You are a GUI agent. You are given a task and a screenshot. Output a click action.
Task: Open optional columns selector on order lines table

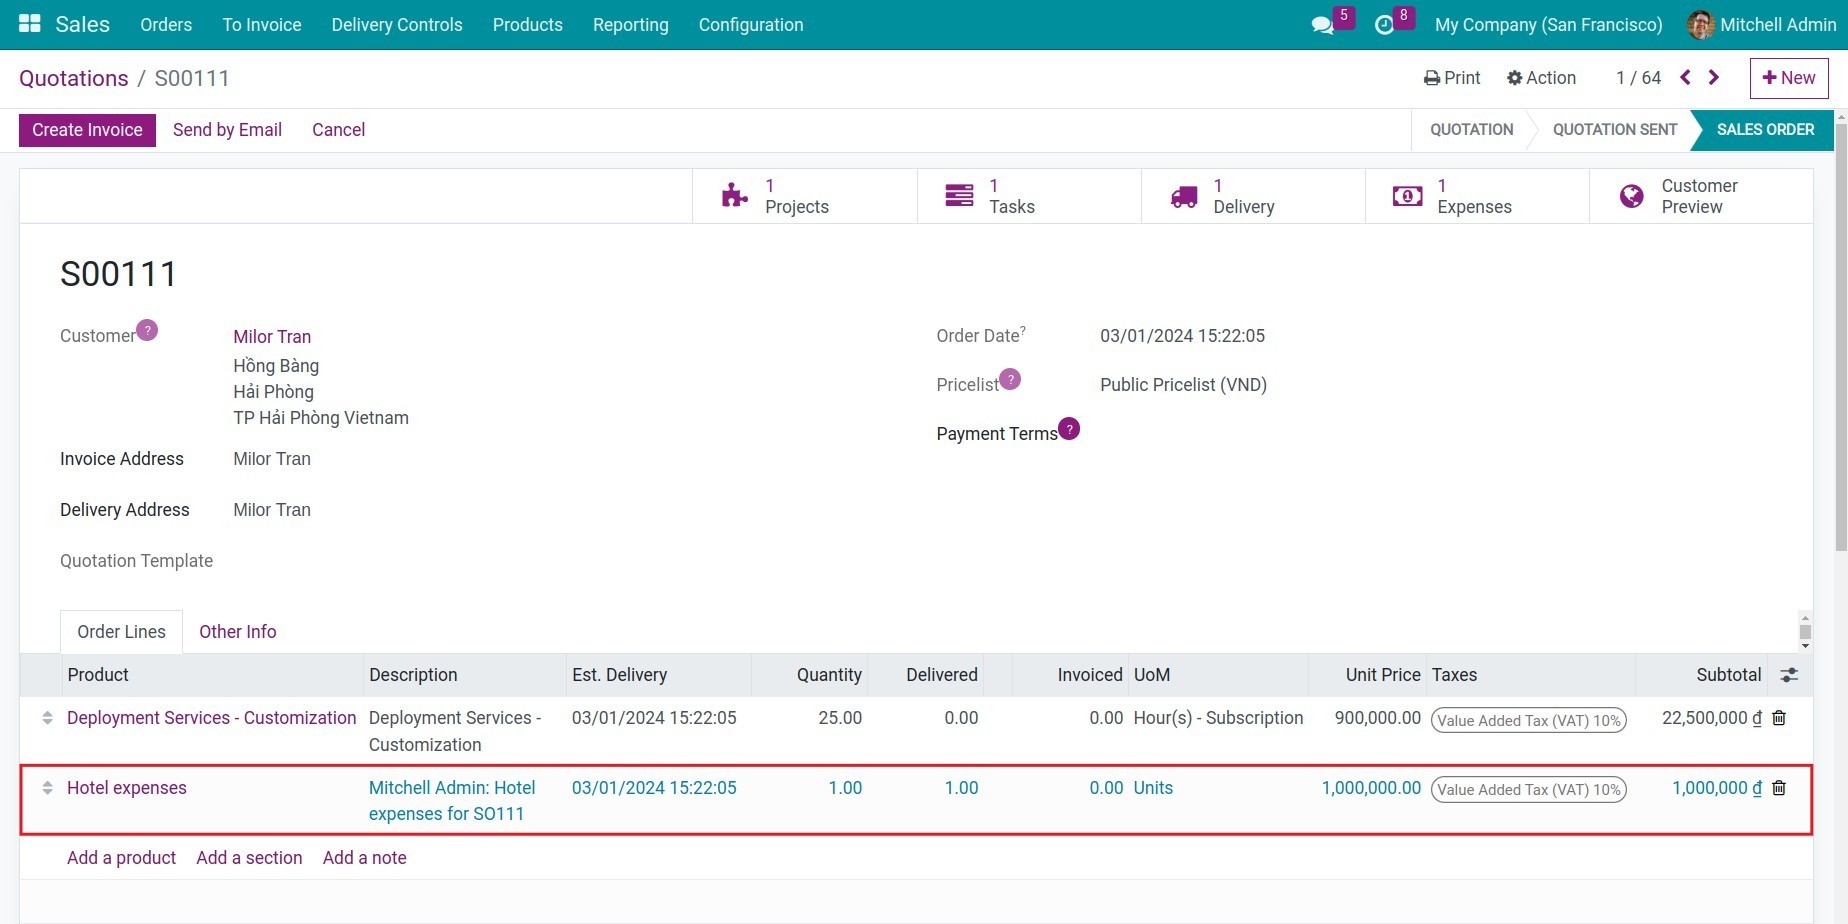1789,674
